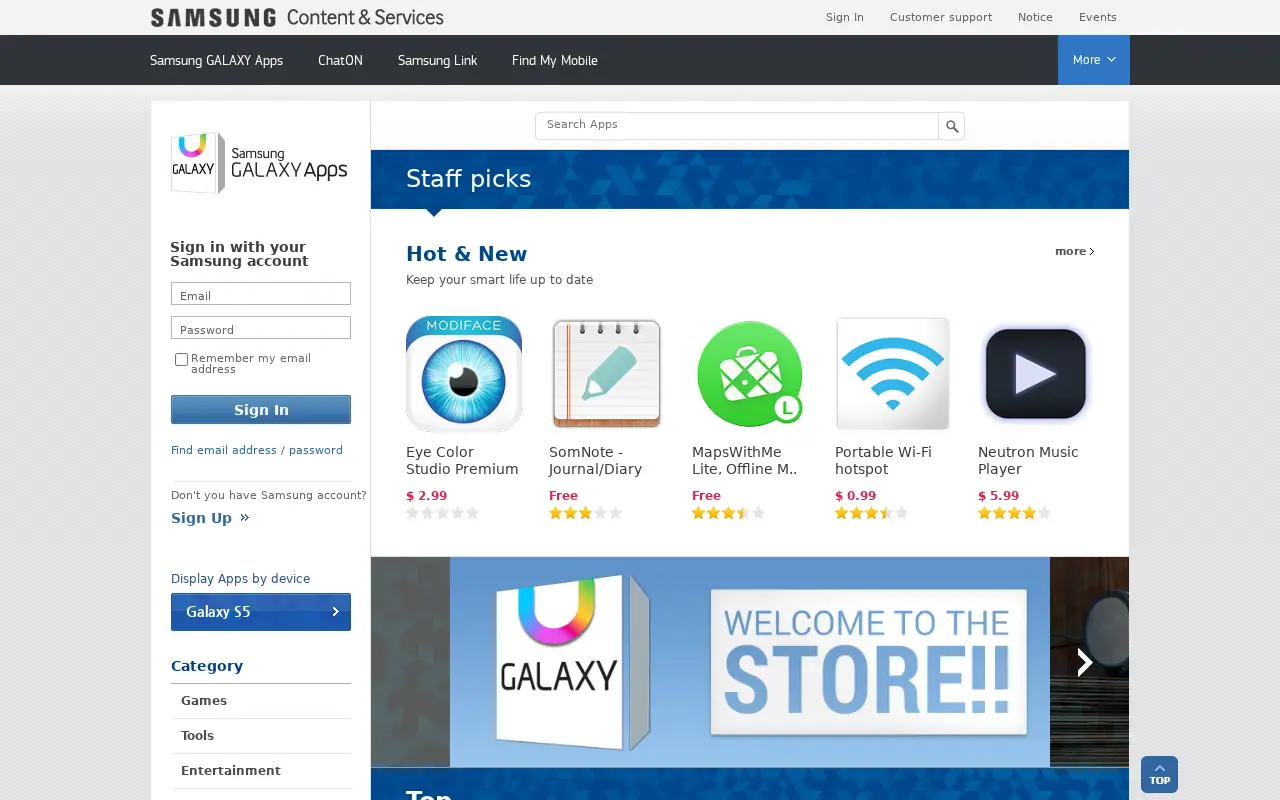Click the Password input field
Viewport: 1280px width, 800px height.
(x=261, y=327)
